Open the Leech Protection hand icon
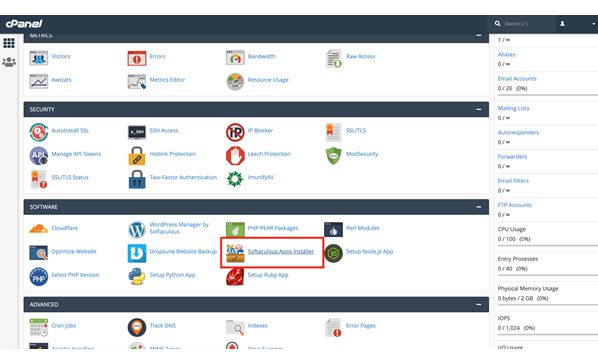598x363 pixels. tap(235, 156)
